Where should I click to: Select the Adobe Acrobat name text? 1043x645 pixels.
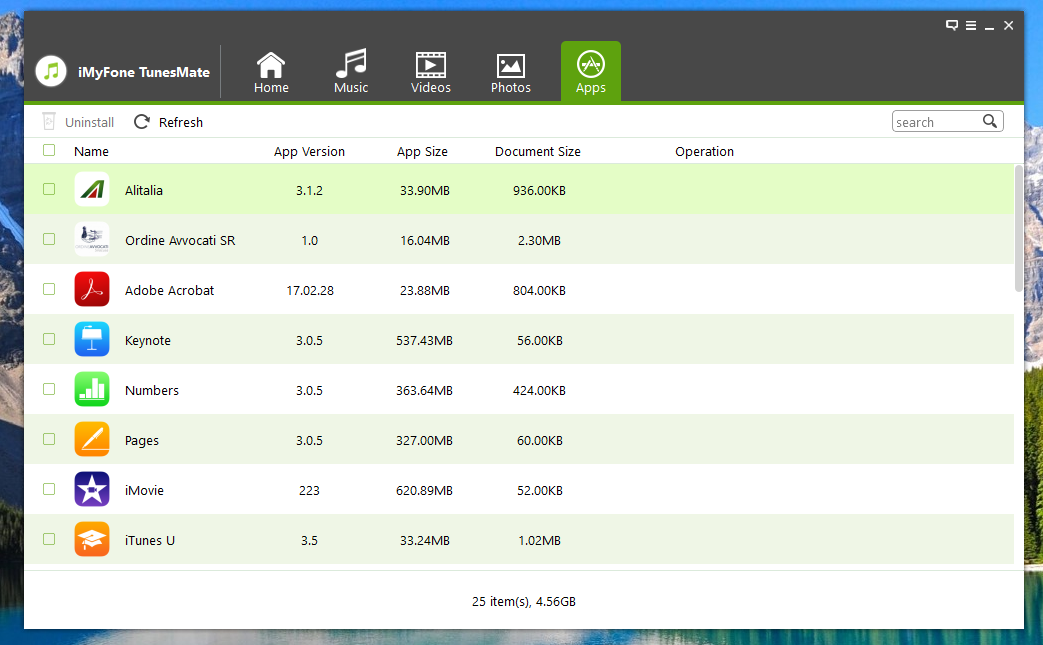(x=170, y=291)
